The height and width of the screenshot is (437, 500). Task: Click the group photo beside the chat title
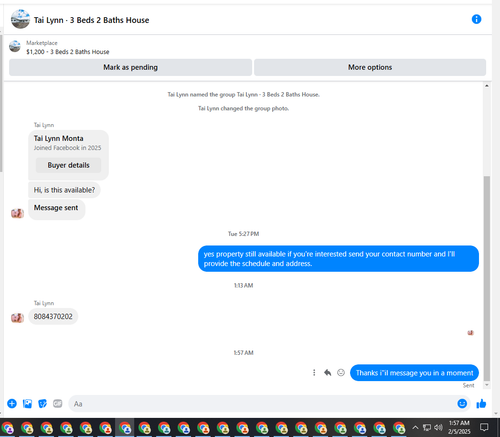[20, 19]
